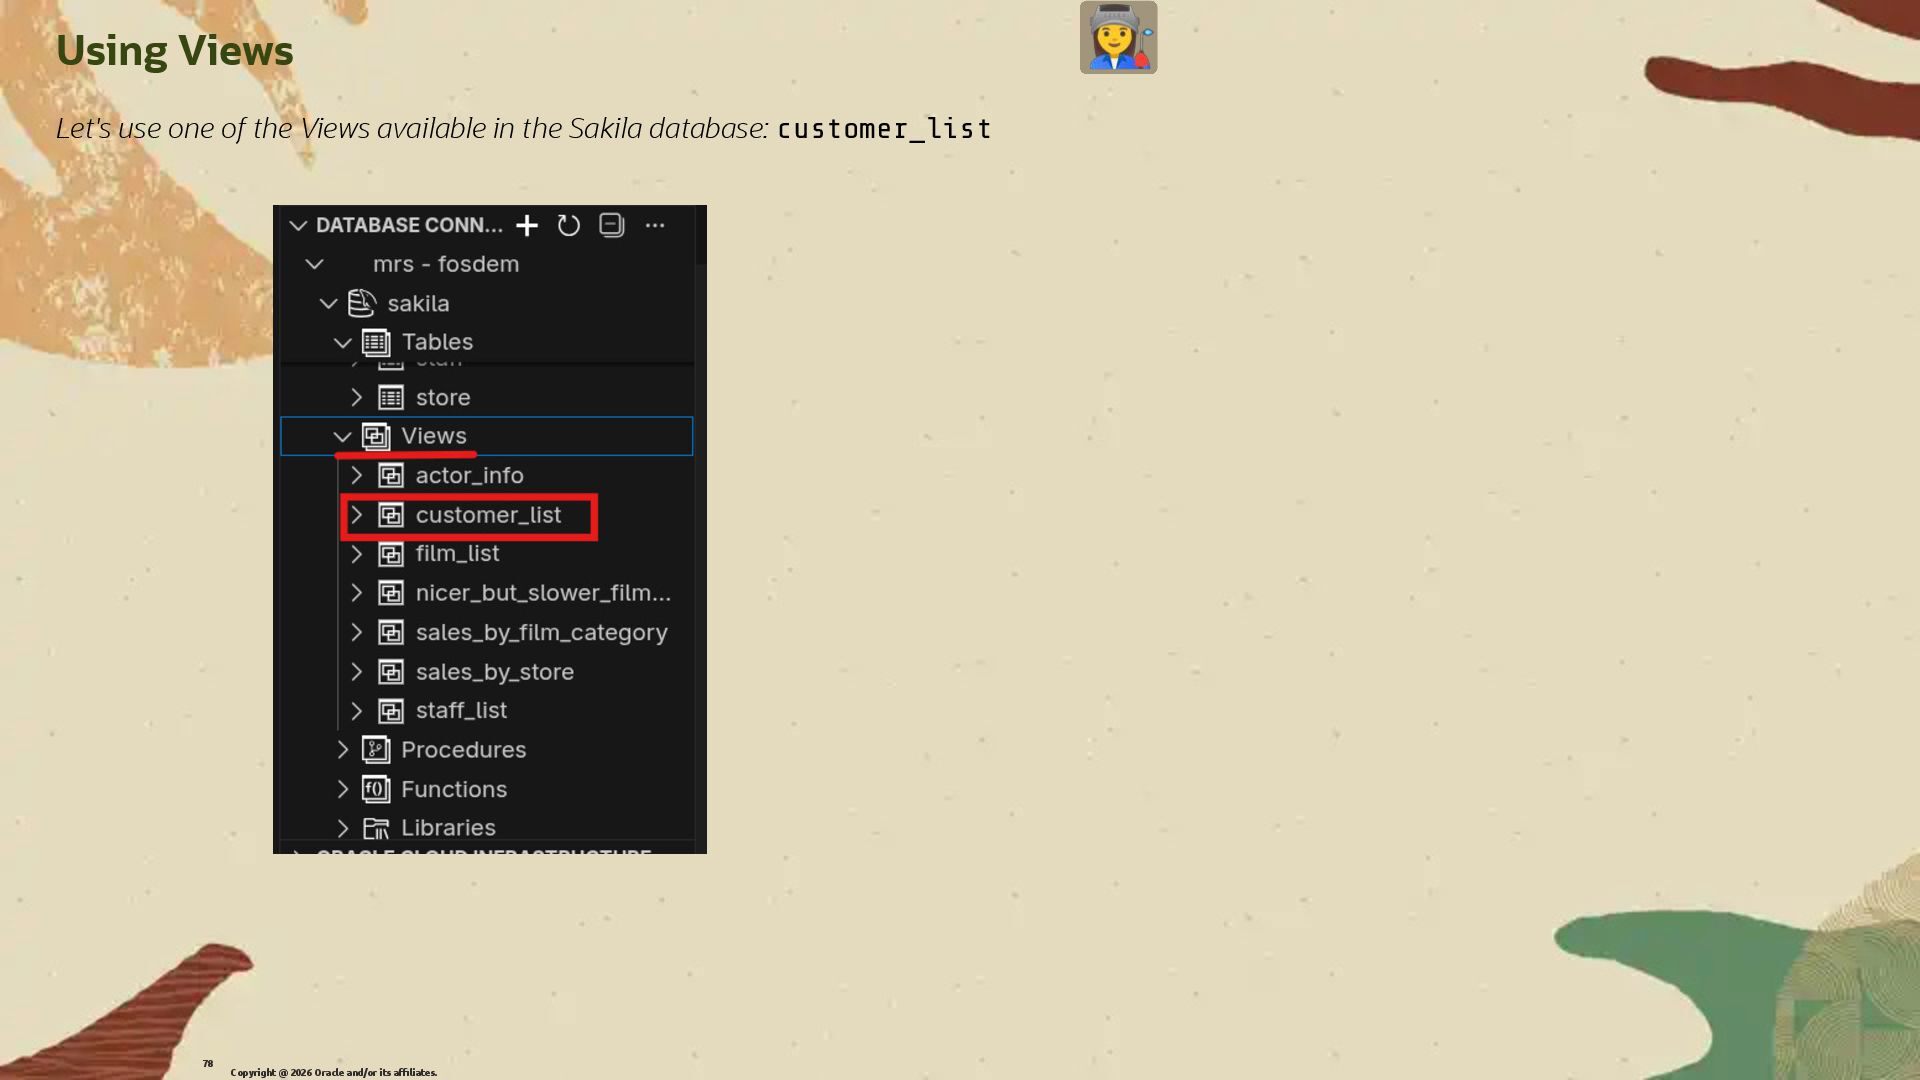The height and width of the screenshot is (1080, 1920).
Task: Click the sakila schema database icon
Action: click(x=362, y=303)
